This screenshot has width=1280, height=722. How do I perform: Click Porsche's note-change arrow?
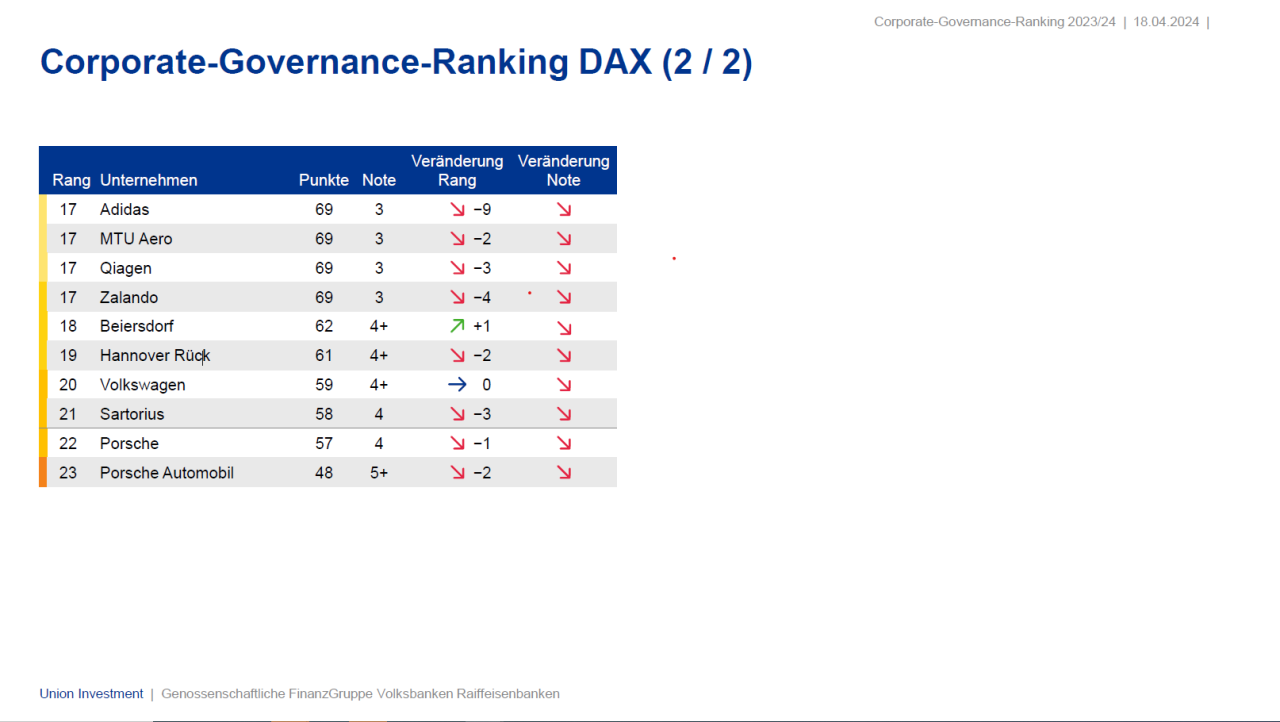pyautogui.click(x=564, y=443)
